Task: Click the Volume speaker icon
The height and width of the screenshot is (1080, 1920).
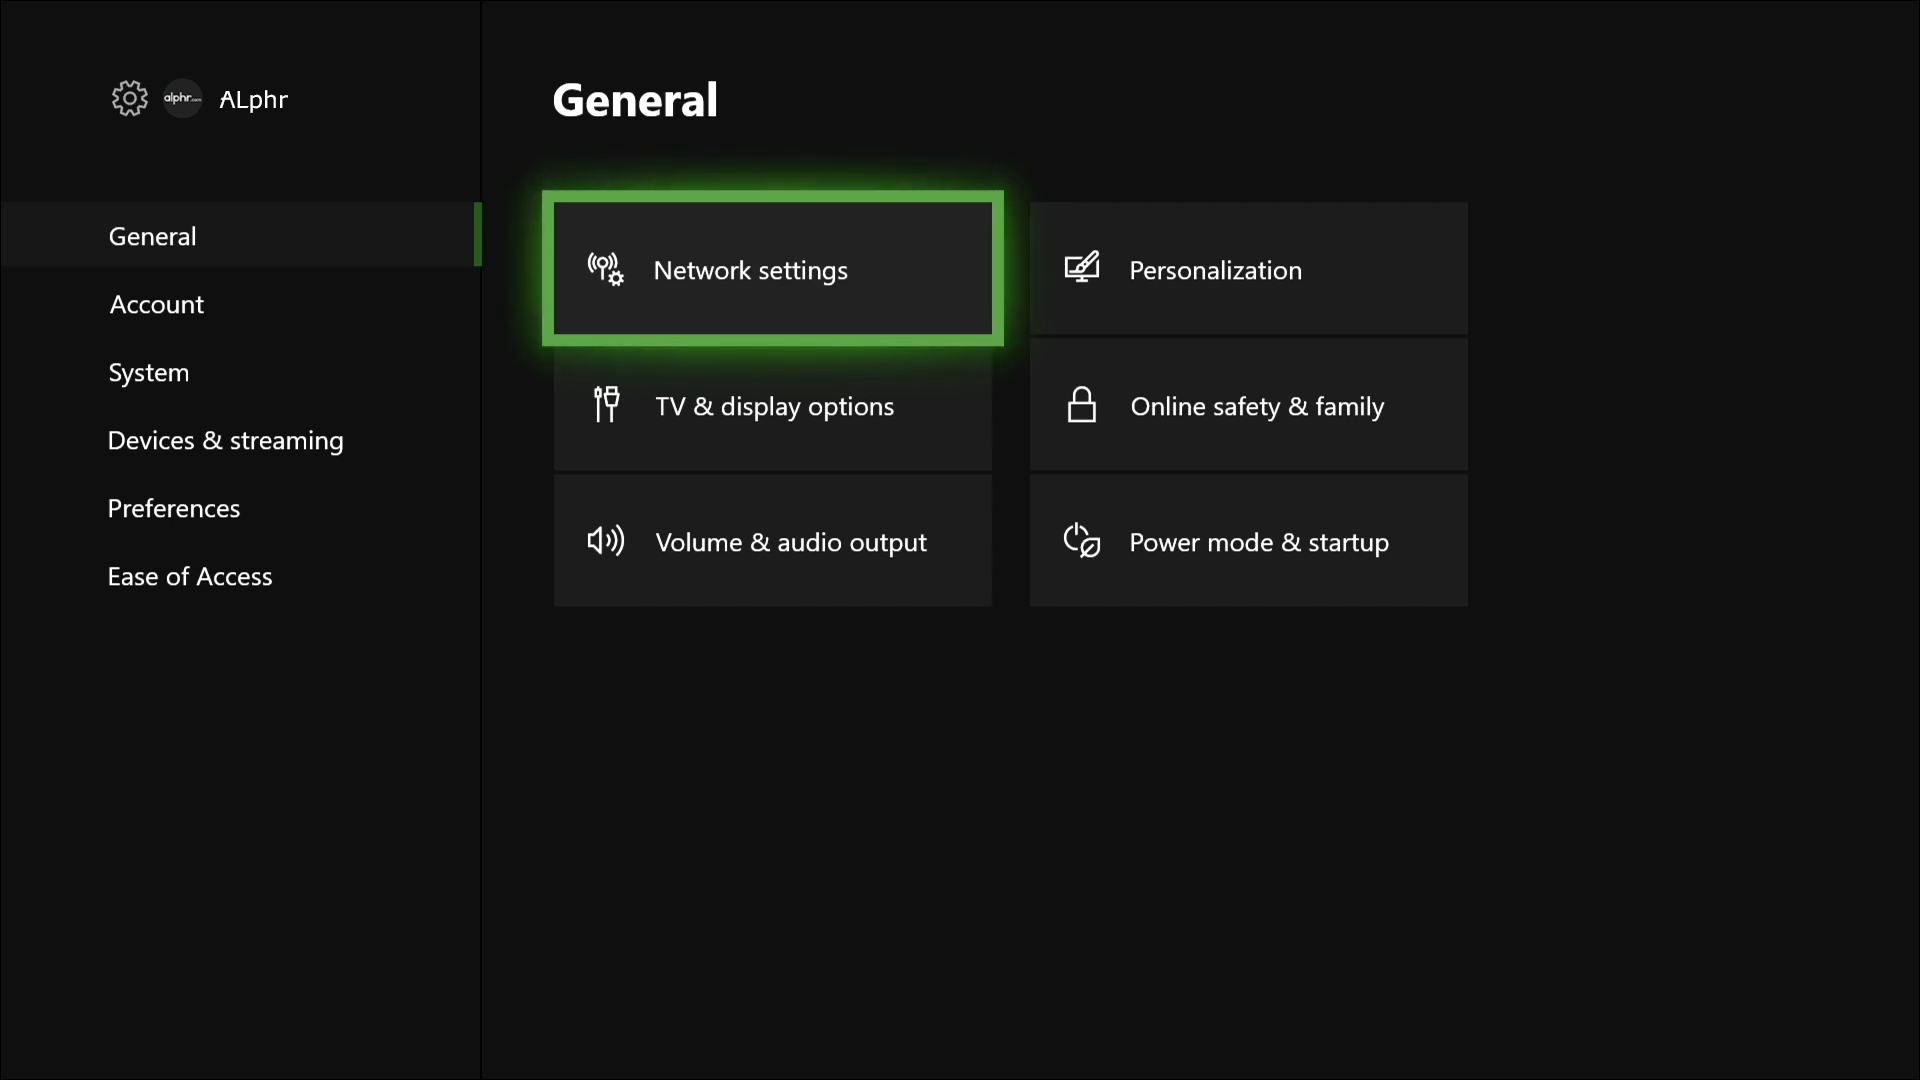Action: 605,541
